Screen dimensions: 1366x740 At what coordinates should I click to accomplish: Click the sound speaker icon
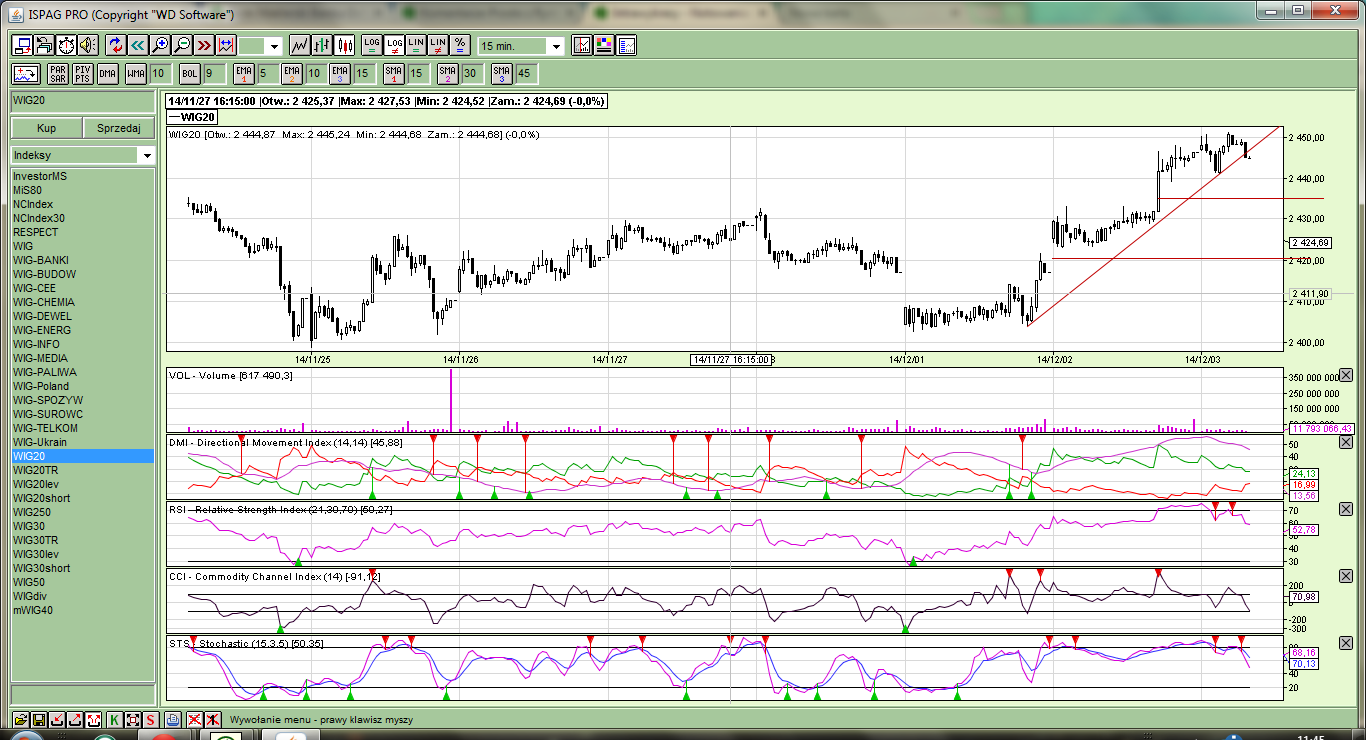(88, 45)
